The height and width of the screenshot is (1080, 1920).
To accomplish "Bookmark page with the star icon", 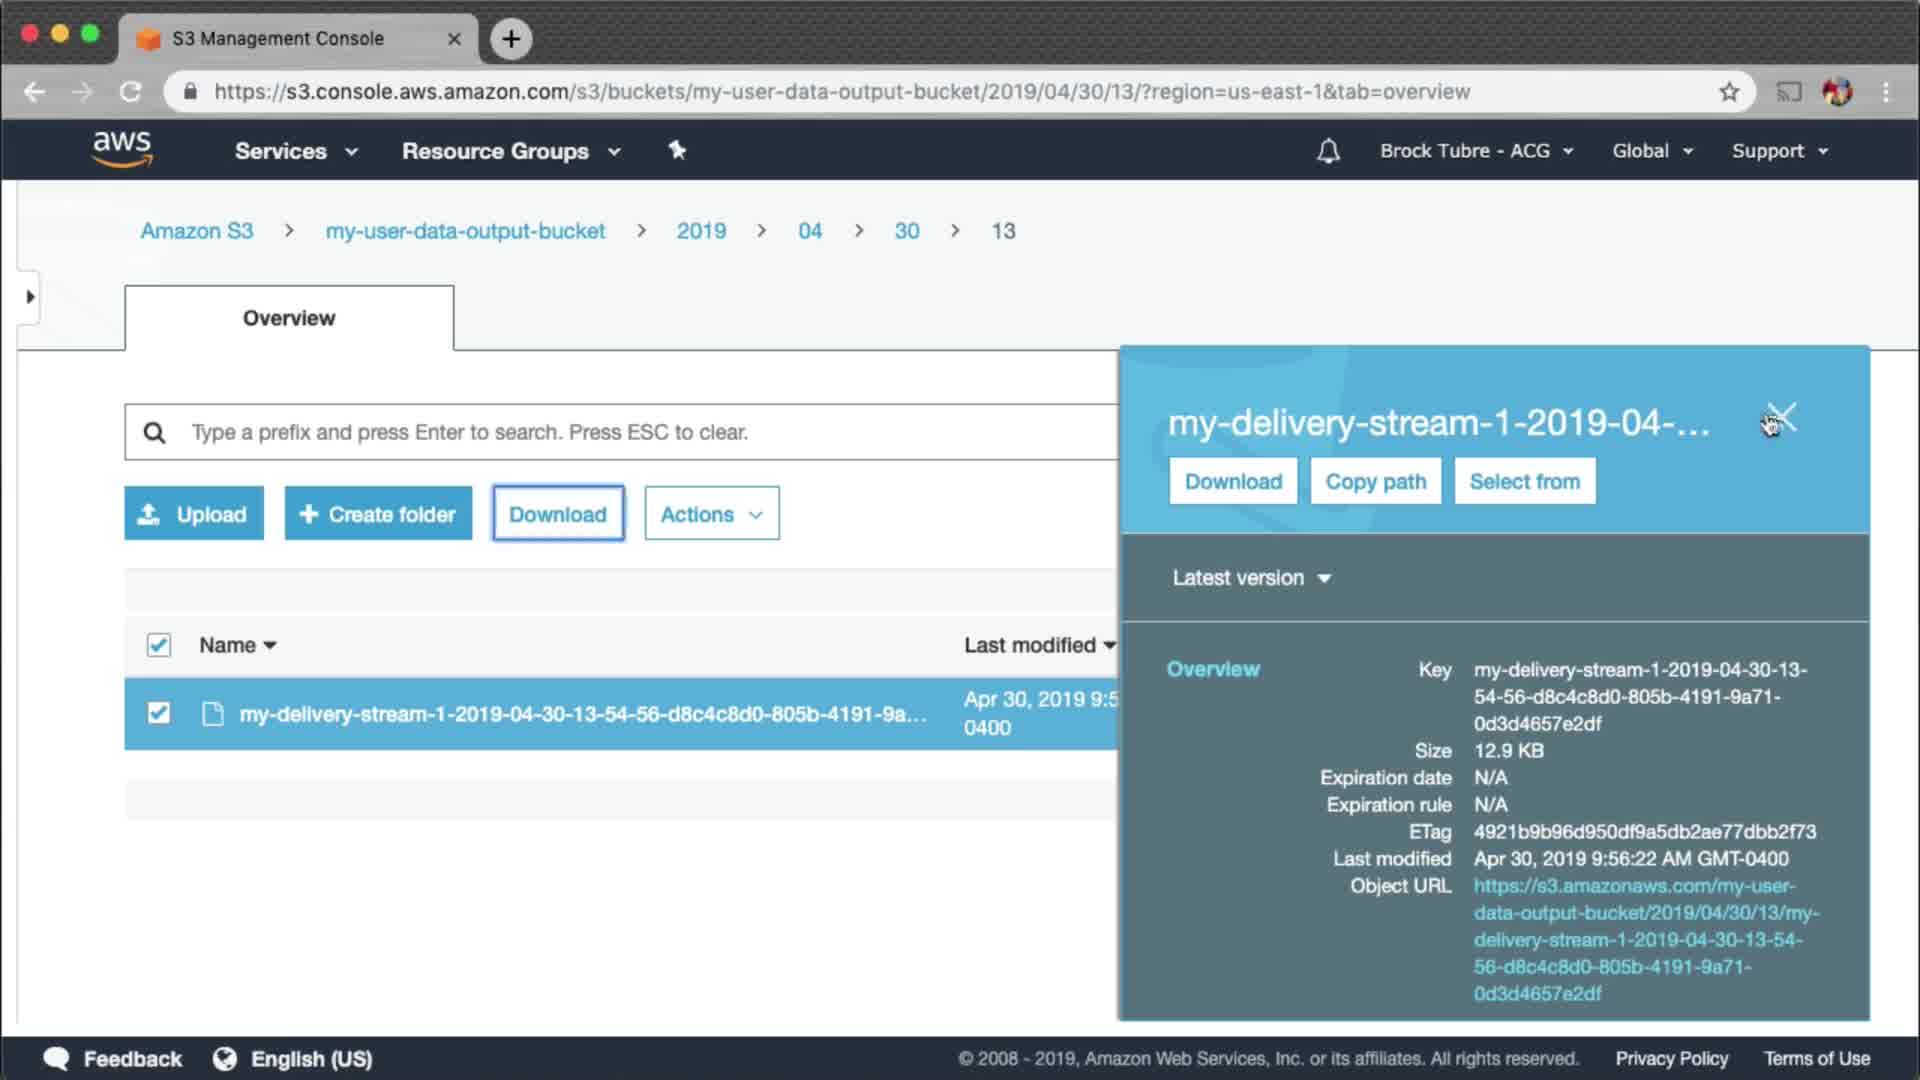I will (1729, 92).
